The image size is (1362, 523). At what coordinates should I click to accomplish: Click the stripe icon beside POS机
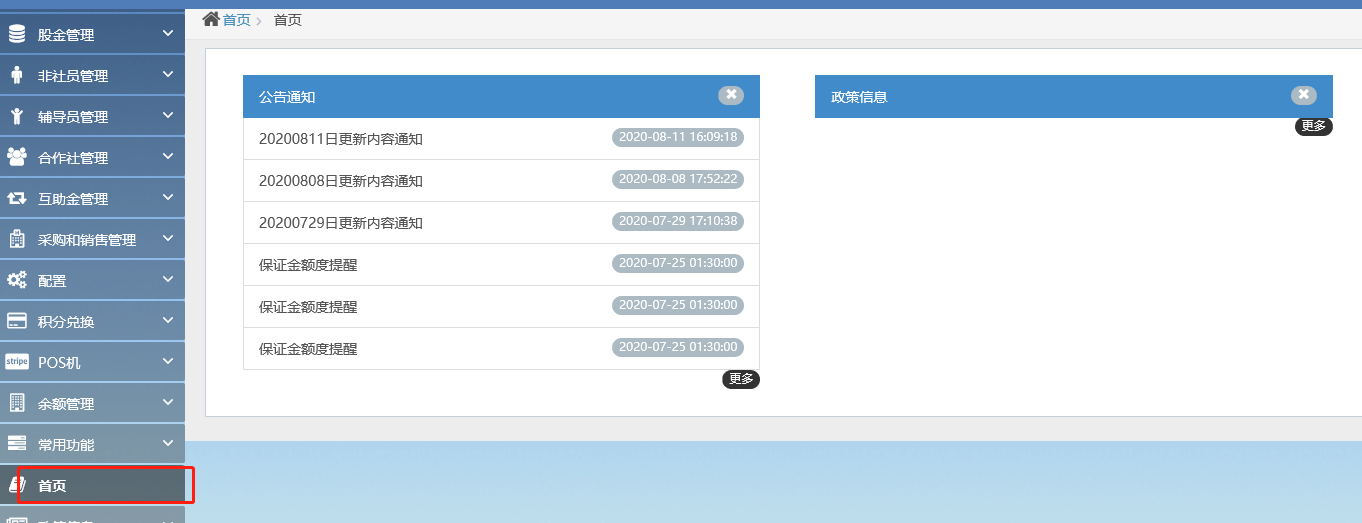16,362
